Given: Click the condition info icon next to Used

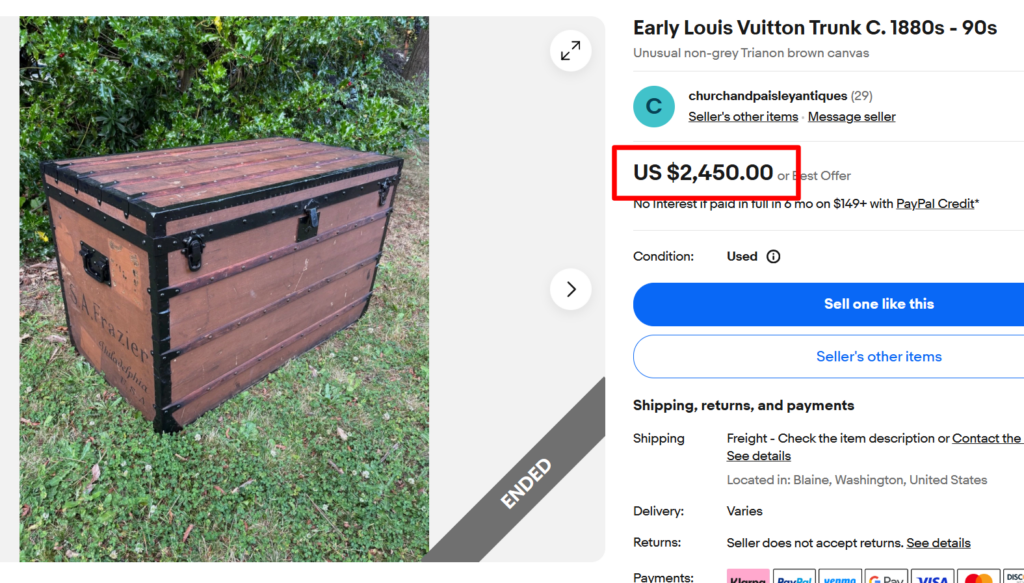Looking at the screenshot, I should 775,256.
